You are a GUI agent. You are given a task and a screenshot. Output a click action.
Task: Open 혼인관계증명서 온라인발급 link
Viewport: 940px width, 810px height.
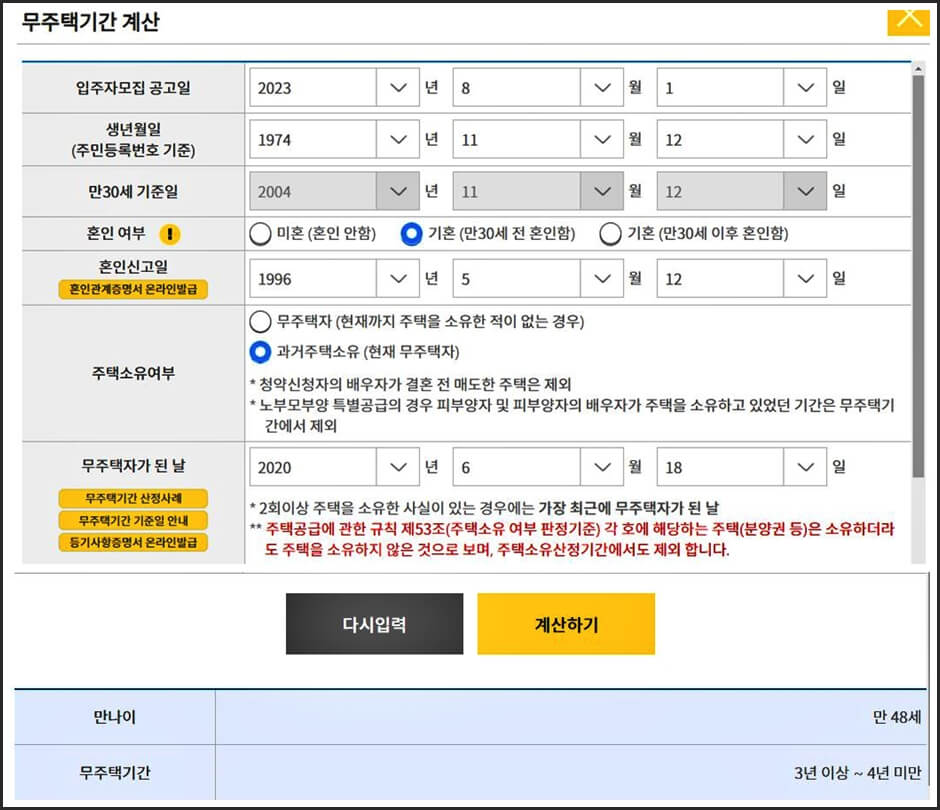[135, 291]
